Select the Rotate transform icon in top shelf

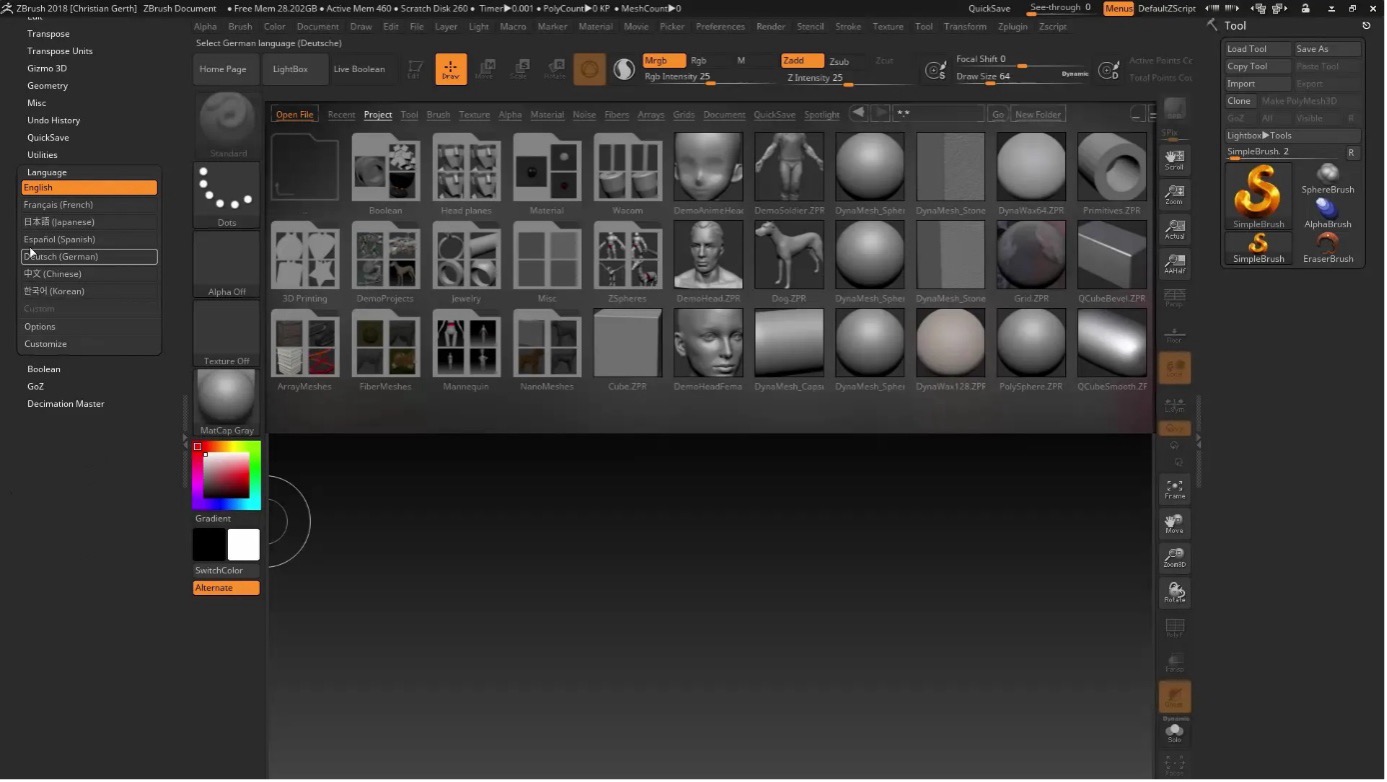click(x=554, y=69)
